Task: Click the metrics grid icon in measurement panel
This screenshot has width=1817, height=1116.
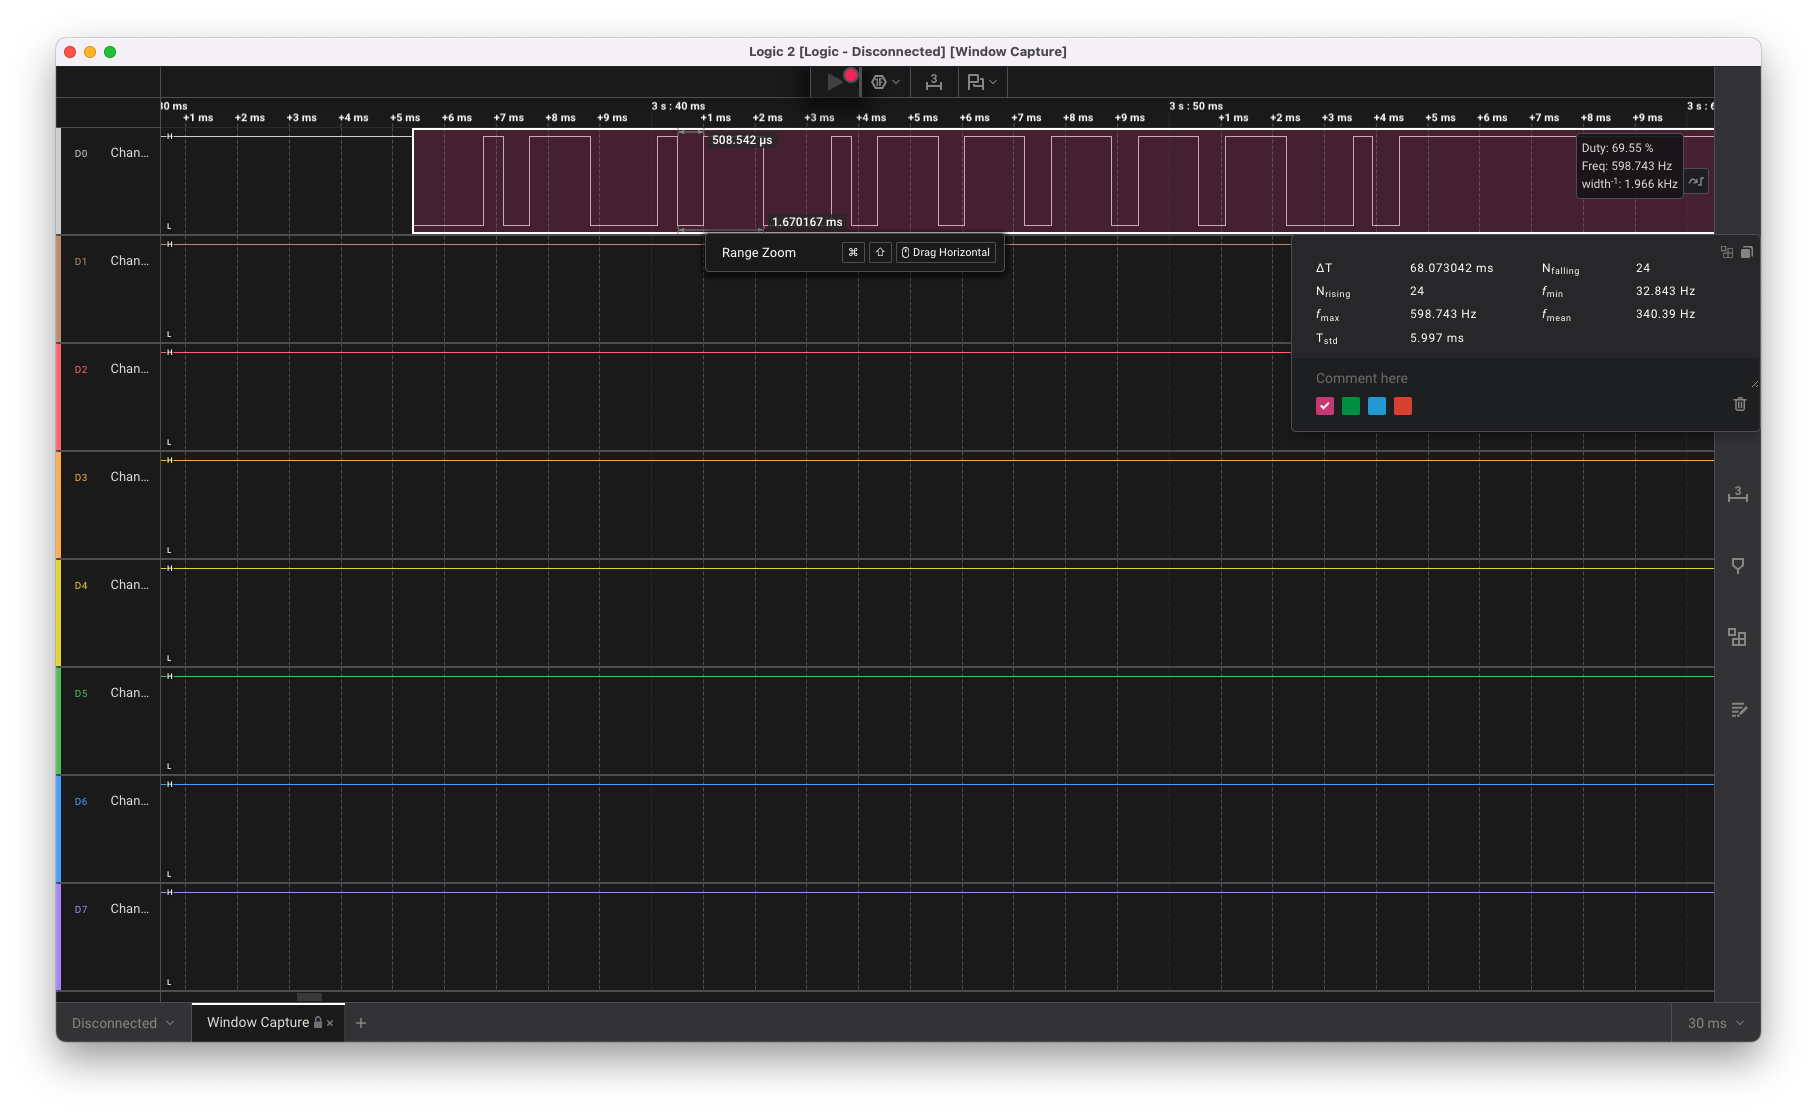Action: (x=1727, y=252)
